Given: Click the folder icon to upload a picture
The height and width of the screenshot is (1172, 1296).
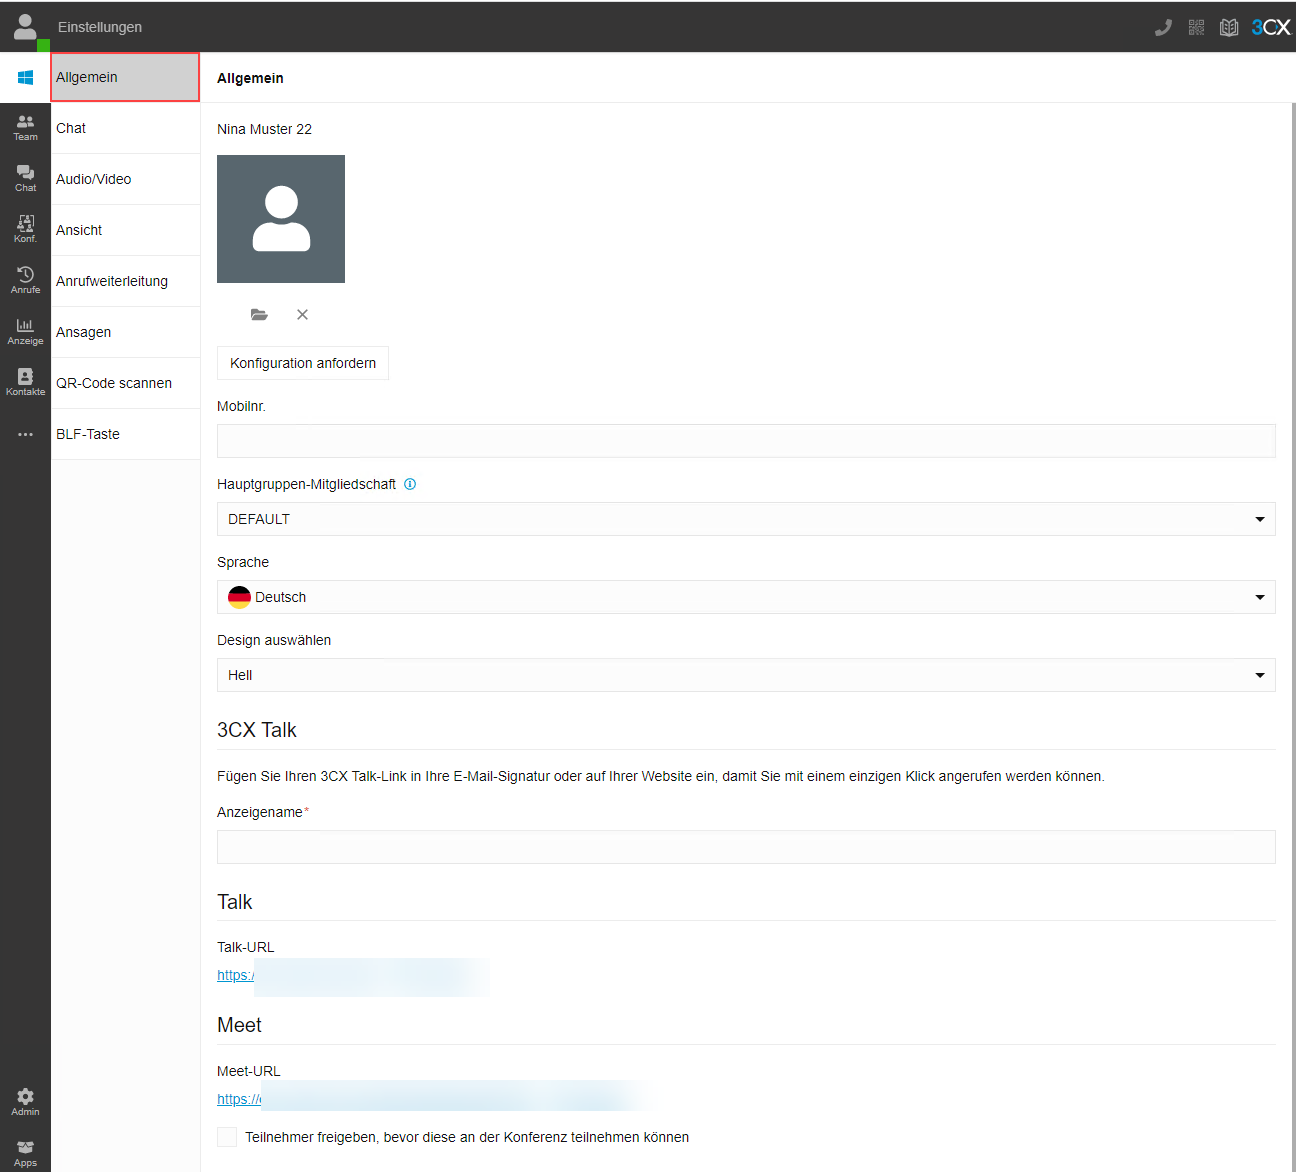Looking at the screenshot, I should (x=259, y=314).
